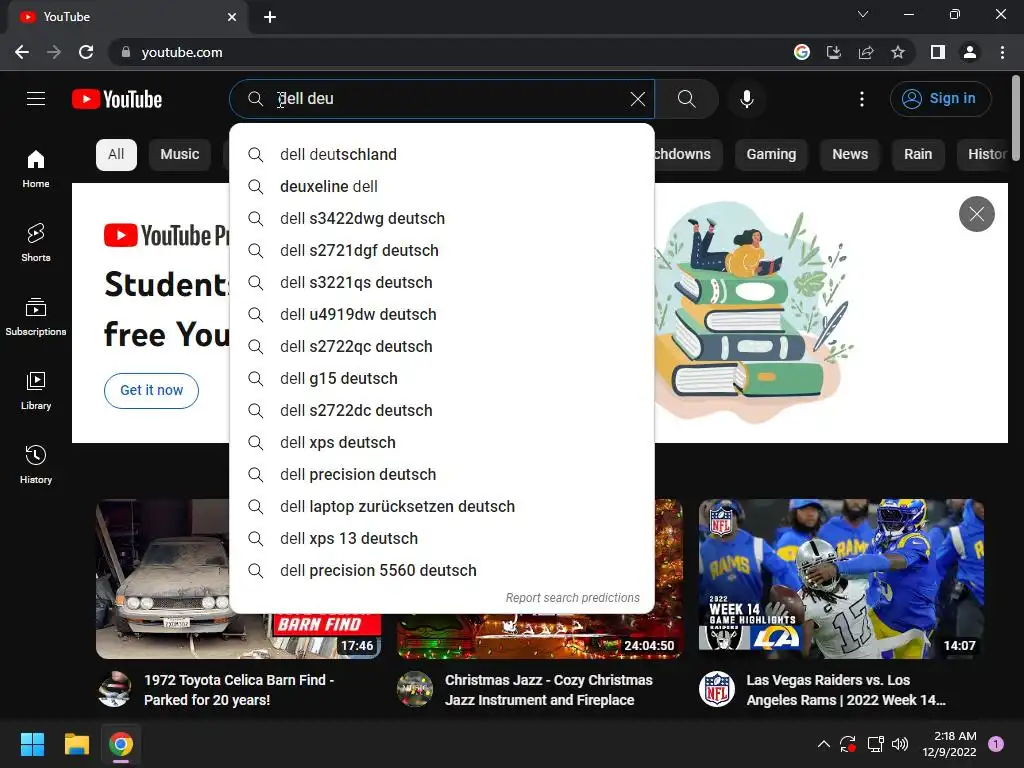Click Report search predictions link
Viewport: 1024px width, 768px height.
[573, 598]
